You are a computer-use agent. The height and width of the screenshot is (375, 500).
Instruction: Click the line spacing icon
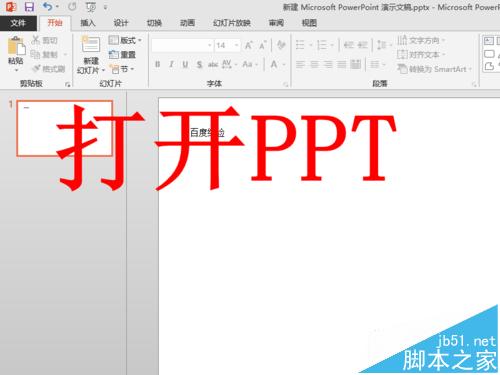[x=381, y=45]
